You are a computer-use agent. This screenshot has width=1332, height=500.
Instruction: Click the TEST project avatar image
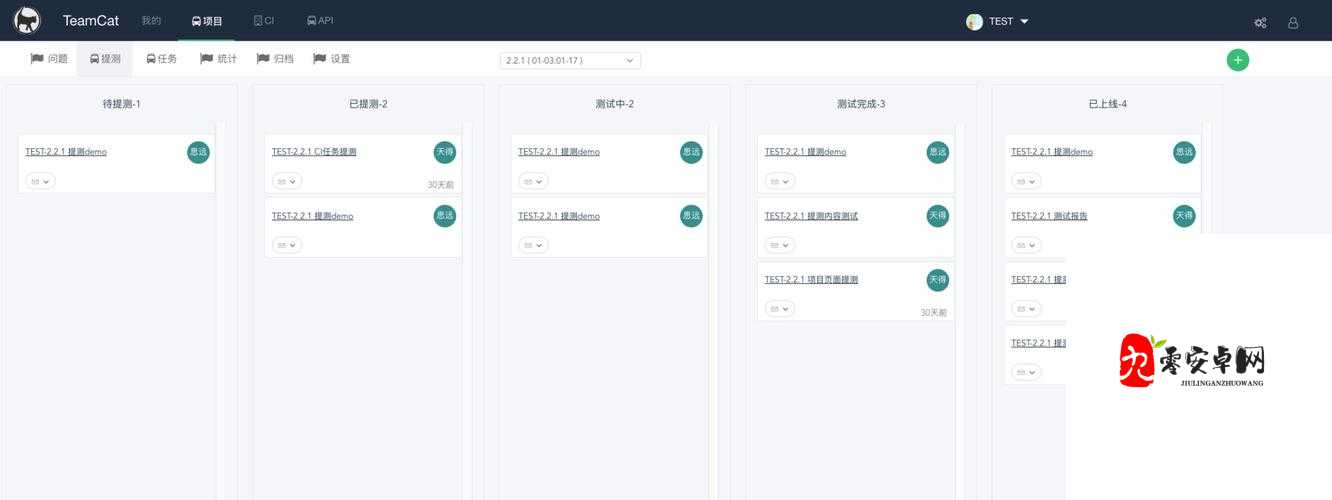coord(974,21)
